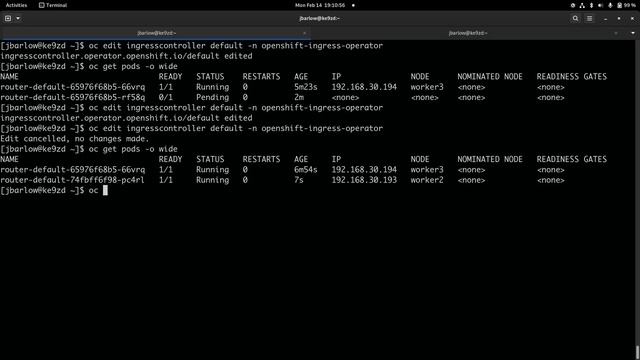The height and width of the screenshot is (360, 640).
Task: Click the volume speaker icon
Action: [x=600, y=5]
